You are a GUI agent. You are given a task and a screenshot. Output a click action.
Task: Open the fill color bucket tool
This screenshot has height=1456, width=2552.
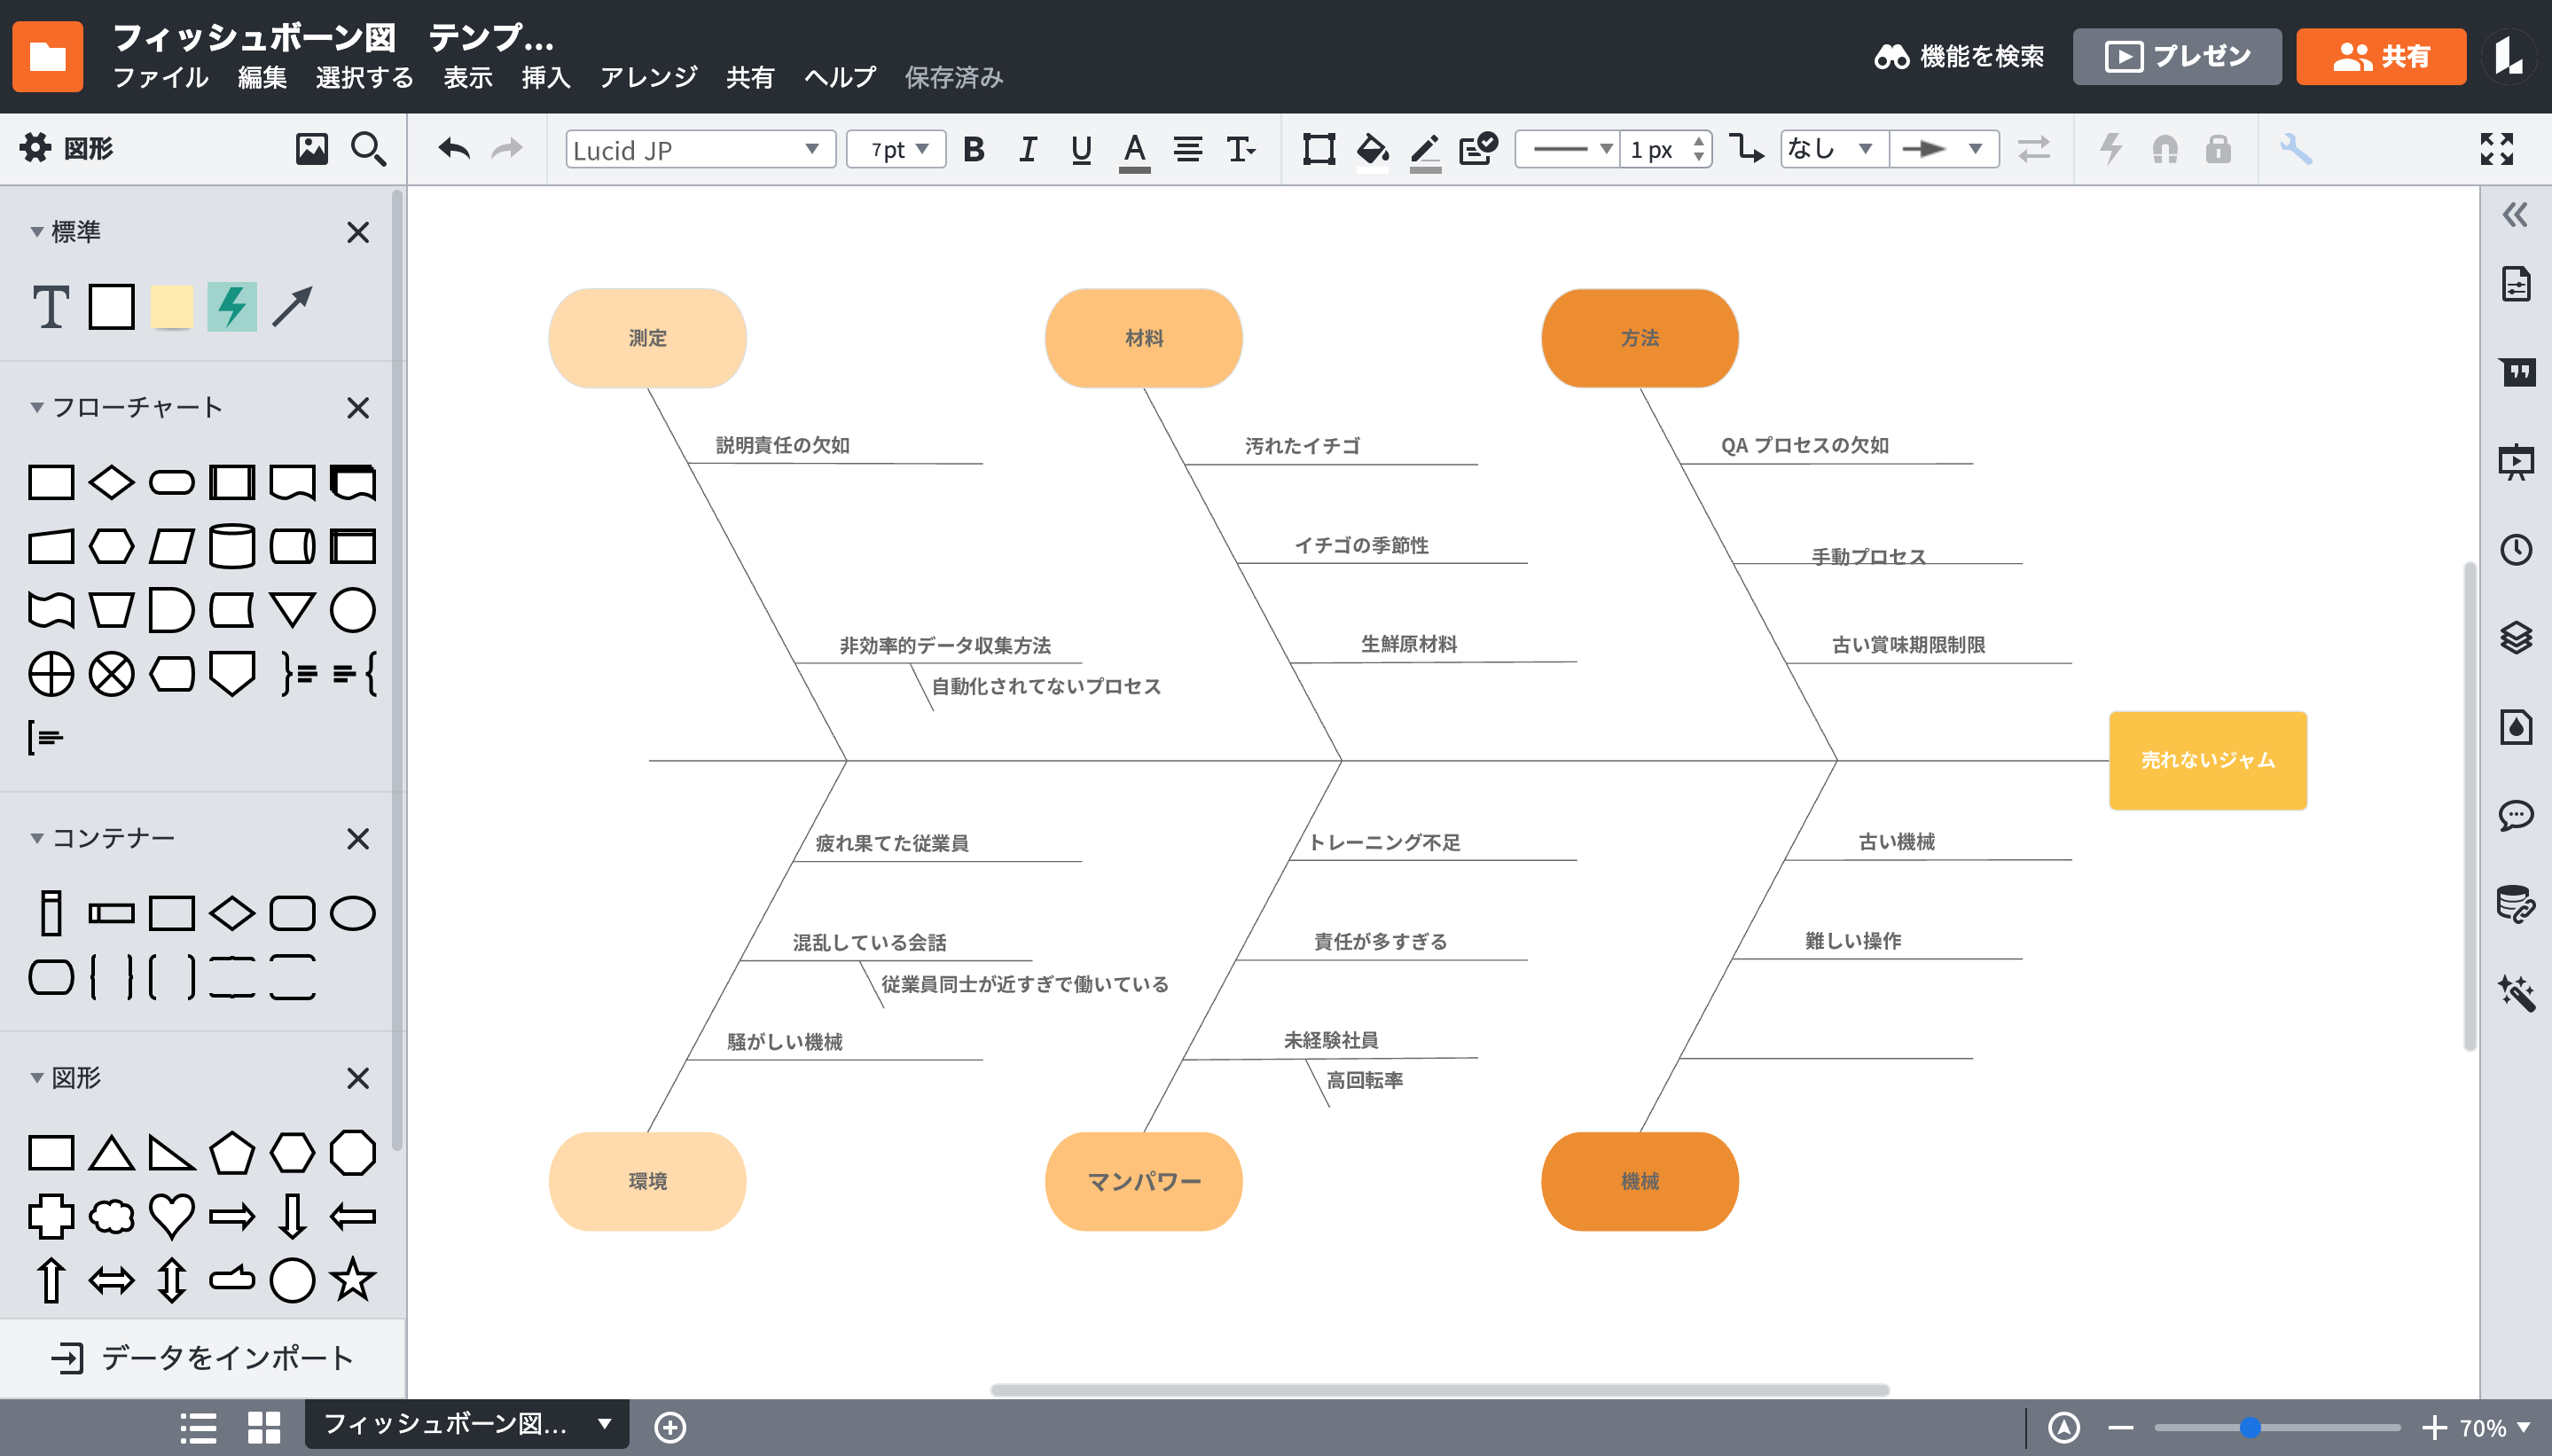pos(1371,149)
